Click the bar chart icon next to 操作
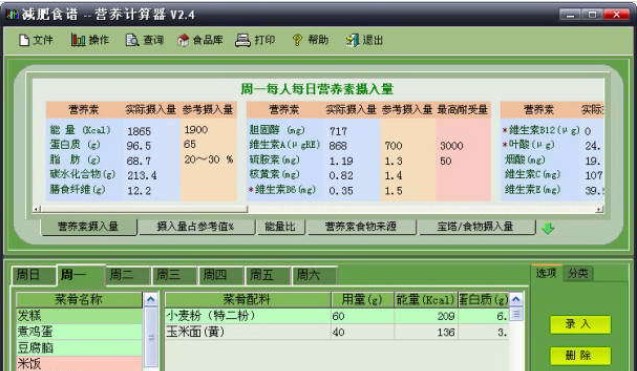 pyautogui.click(x=78, y=40)
